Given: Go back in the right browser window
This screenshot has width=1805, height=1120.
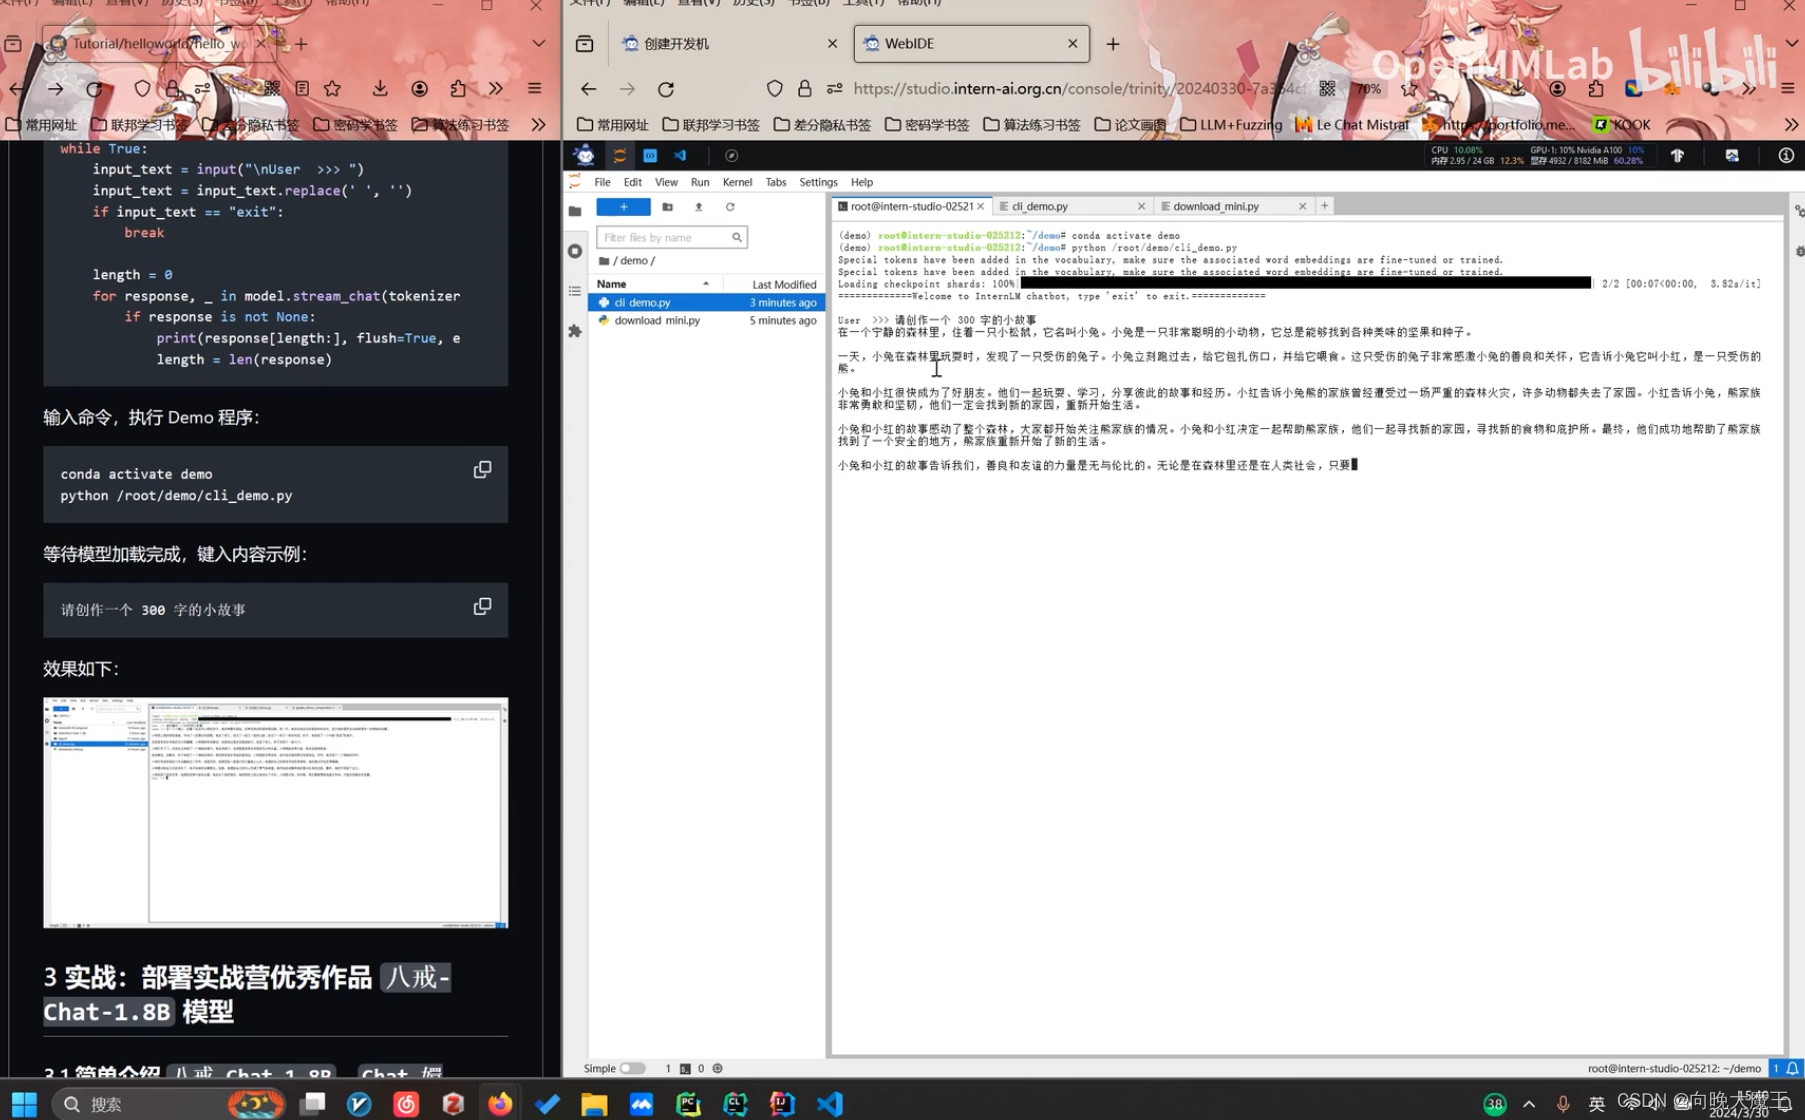Looking at the screenshot, I should click(x=588, y=89).
